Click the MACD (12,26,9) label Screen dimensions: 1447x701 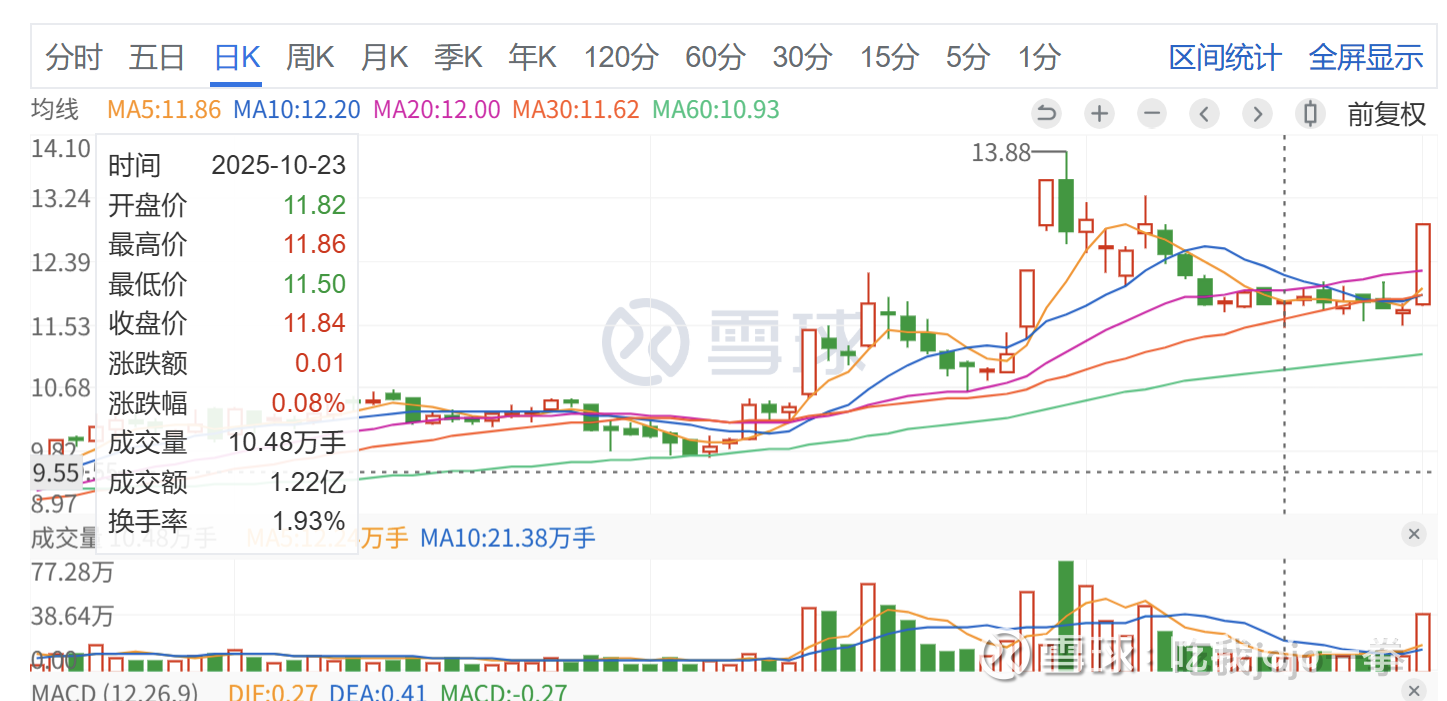pos(114,692)
